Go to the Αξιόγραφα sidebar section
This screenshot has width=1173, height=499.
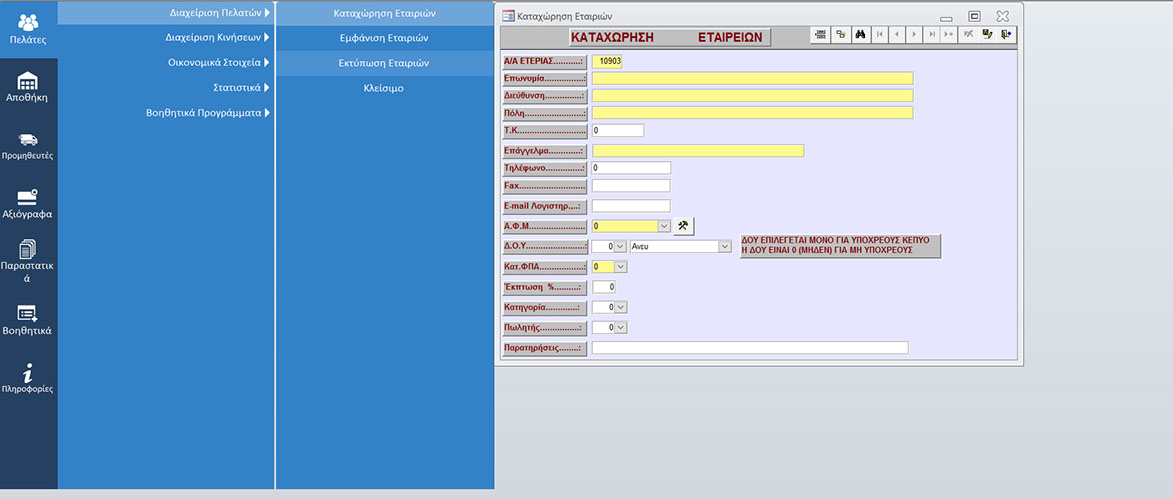click(28, 204)
